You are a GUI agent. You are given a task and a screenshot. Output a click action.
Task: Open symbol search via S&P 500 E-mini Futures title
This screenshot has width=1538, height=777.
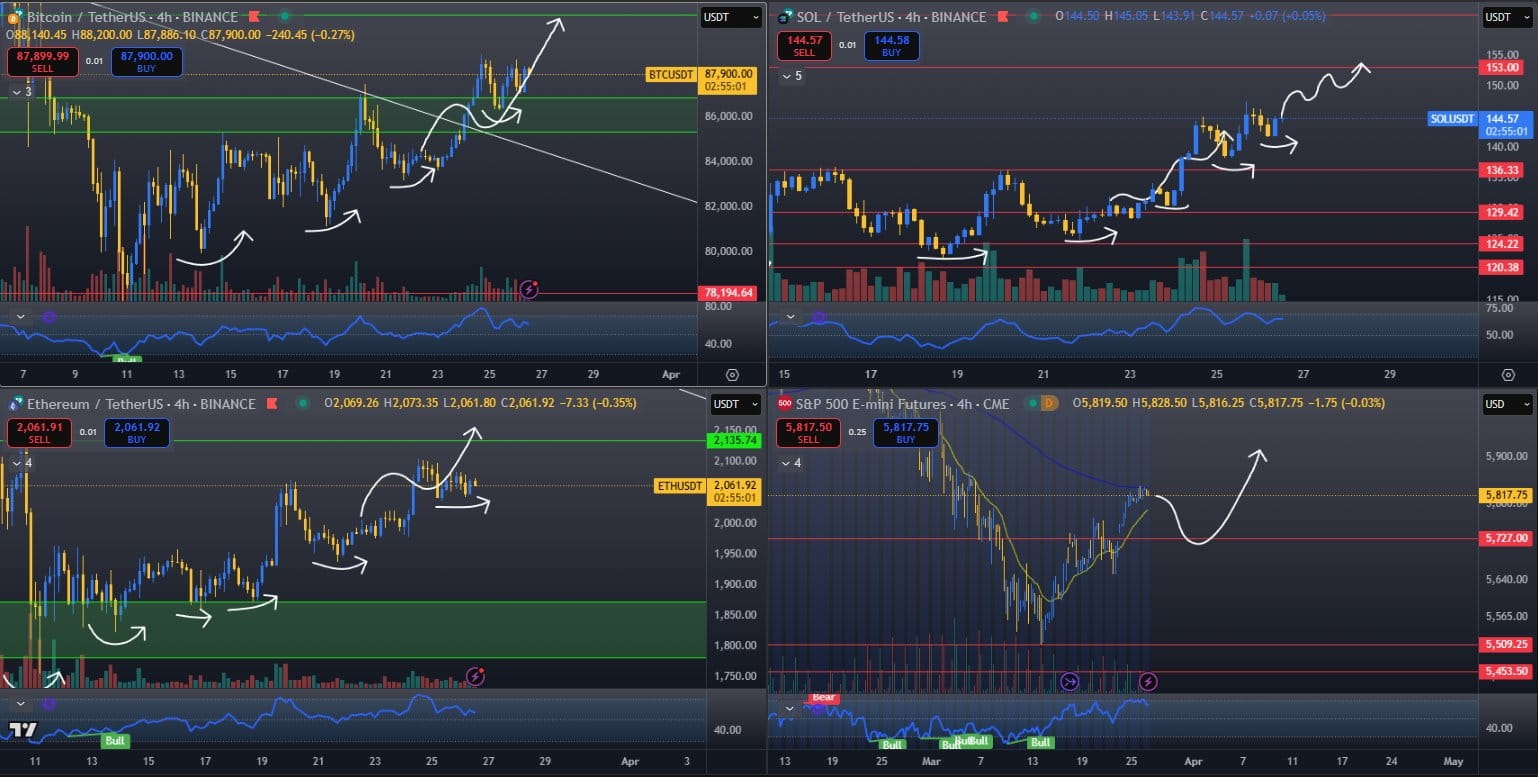(903, 404)
